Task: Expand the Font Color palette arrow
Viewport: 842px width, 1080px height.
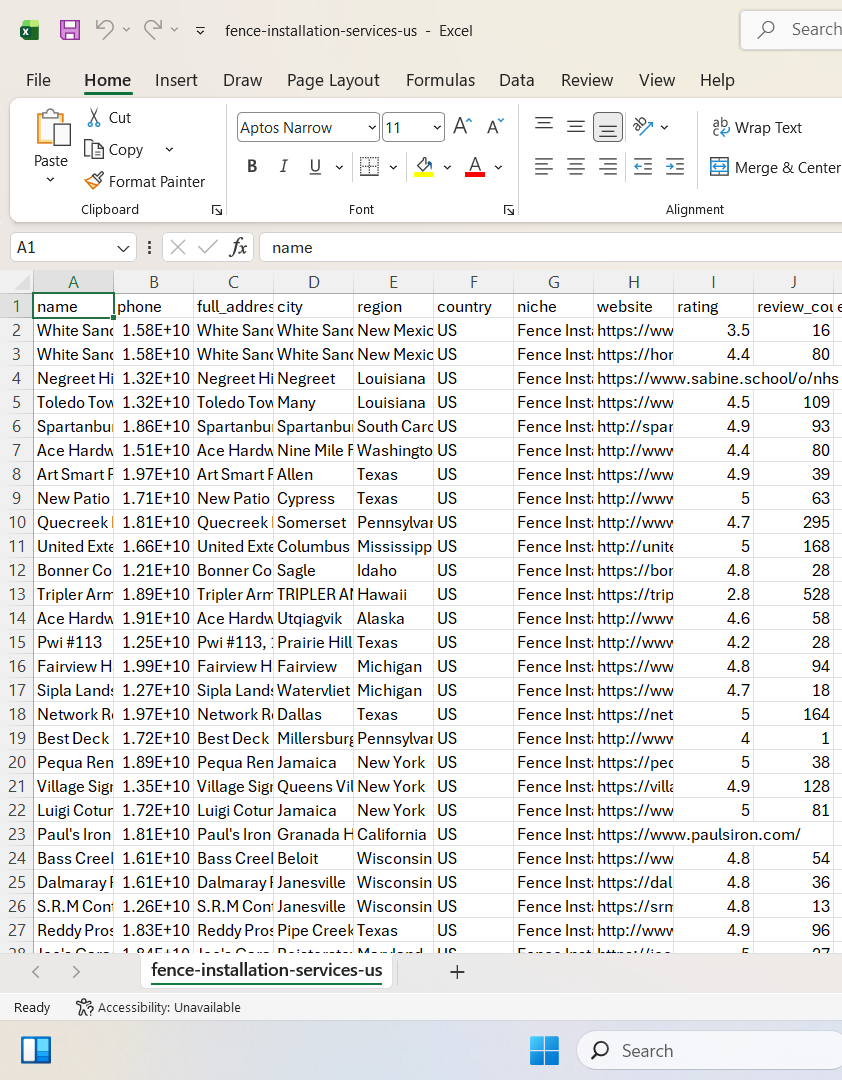Action: [x=498, y=167]
